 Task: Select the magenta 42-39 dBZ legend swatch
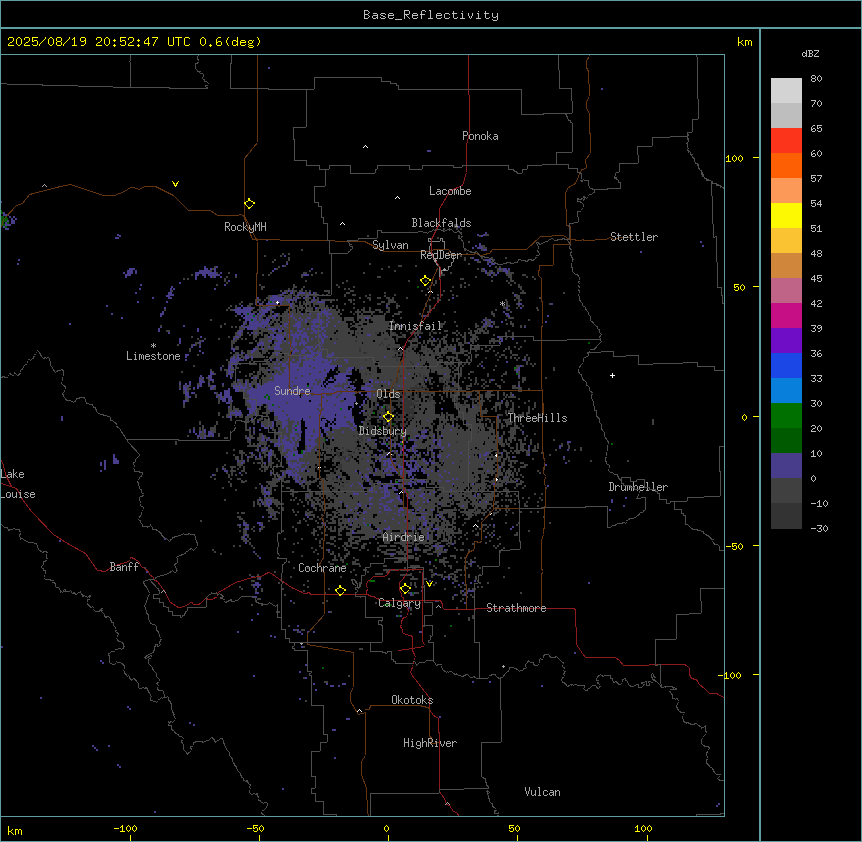786,315
